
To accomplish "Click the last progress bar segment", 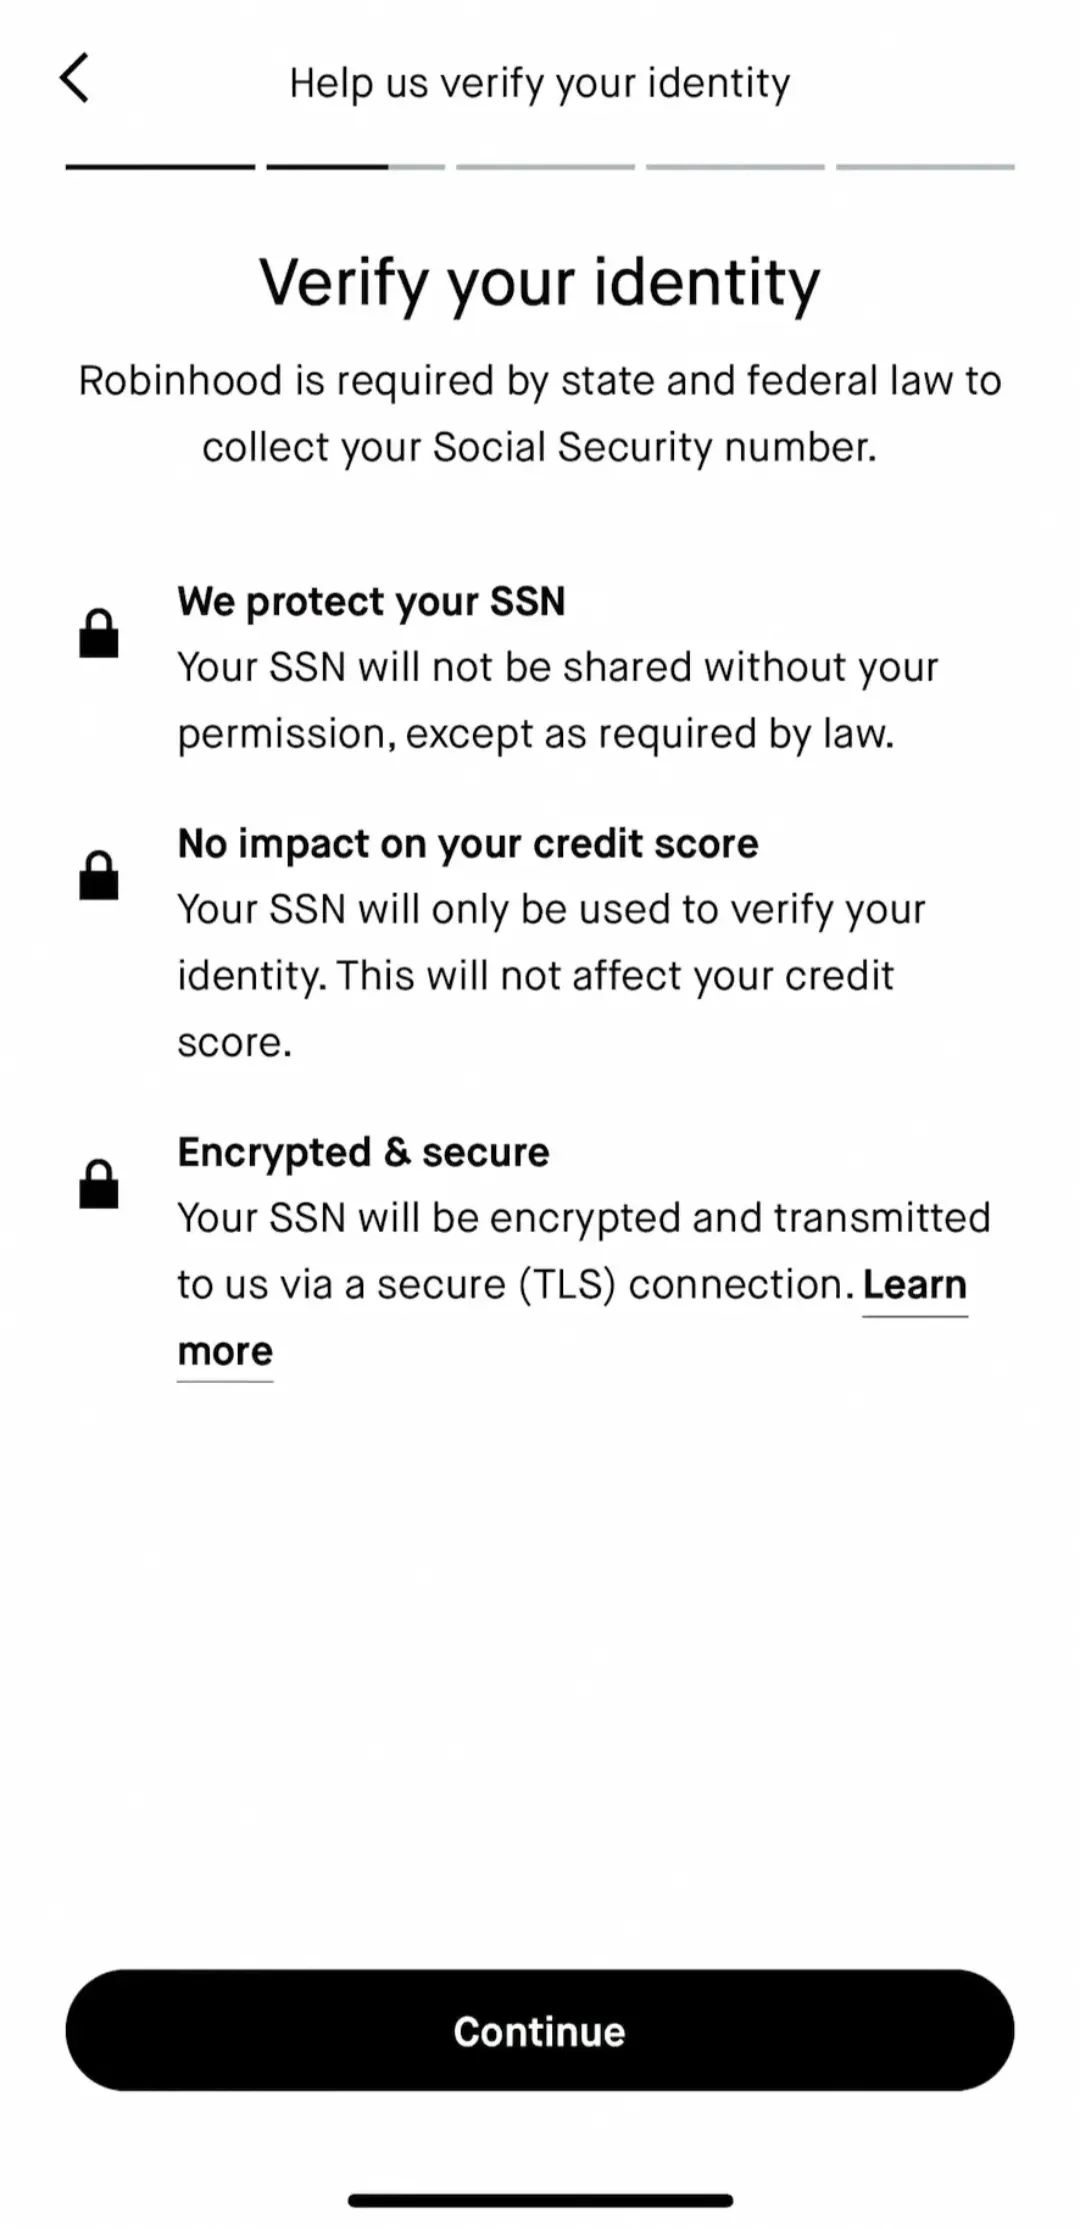I will (925, 167).
